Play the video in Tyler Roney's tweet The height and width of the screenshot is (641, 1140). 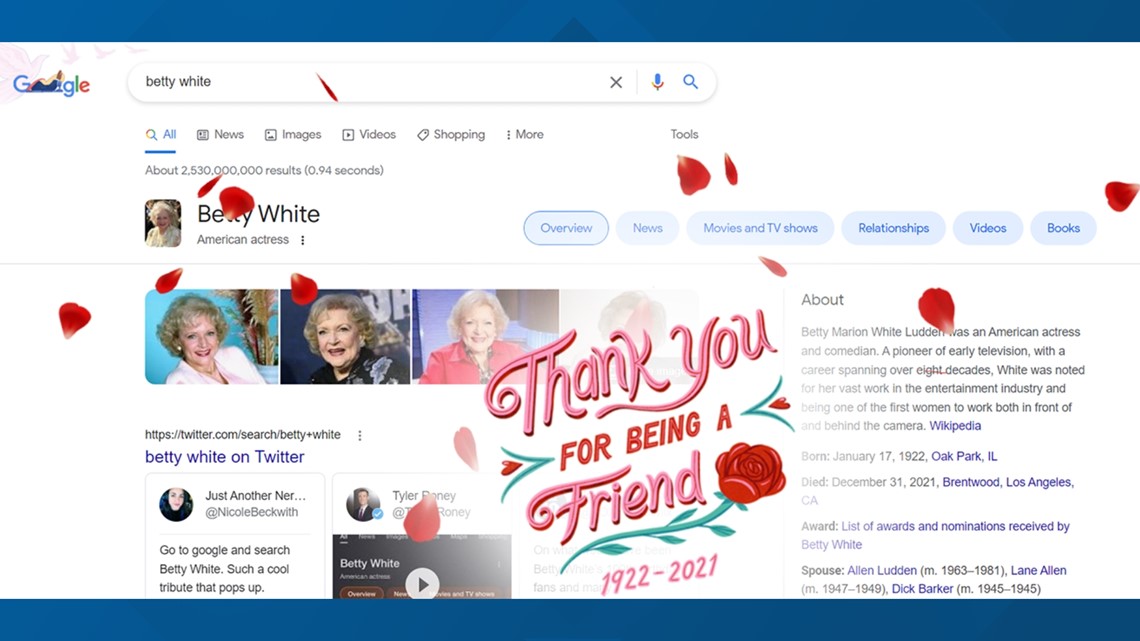(422, 583)
